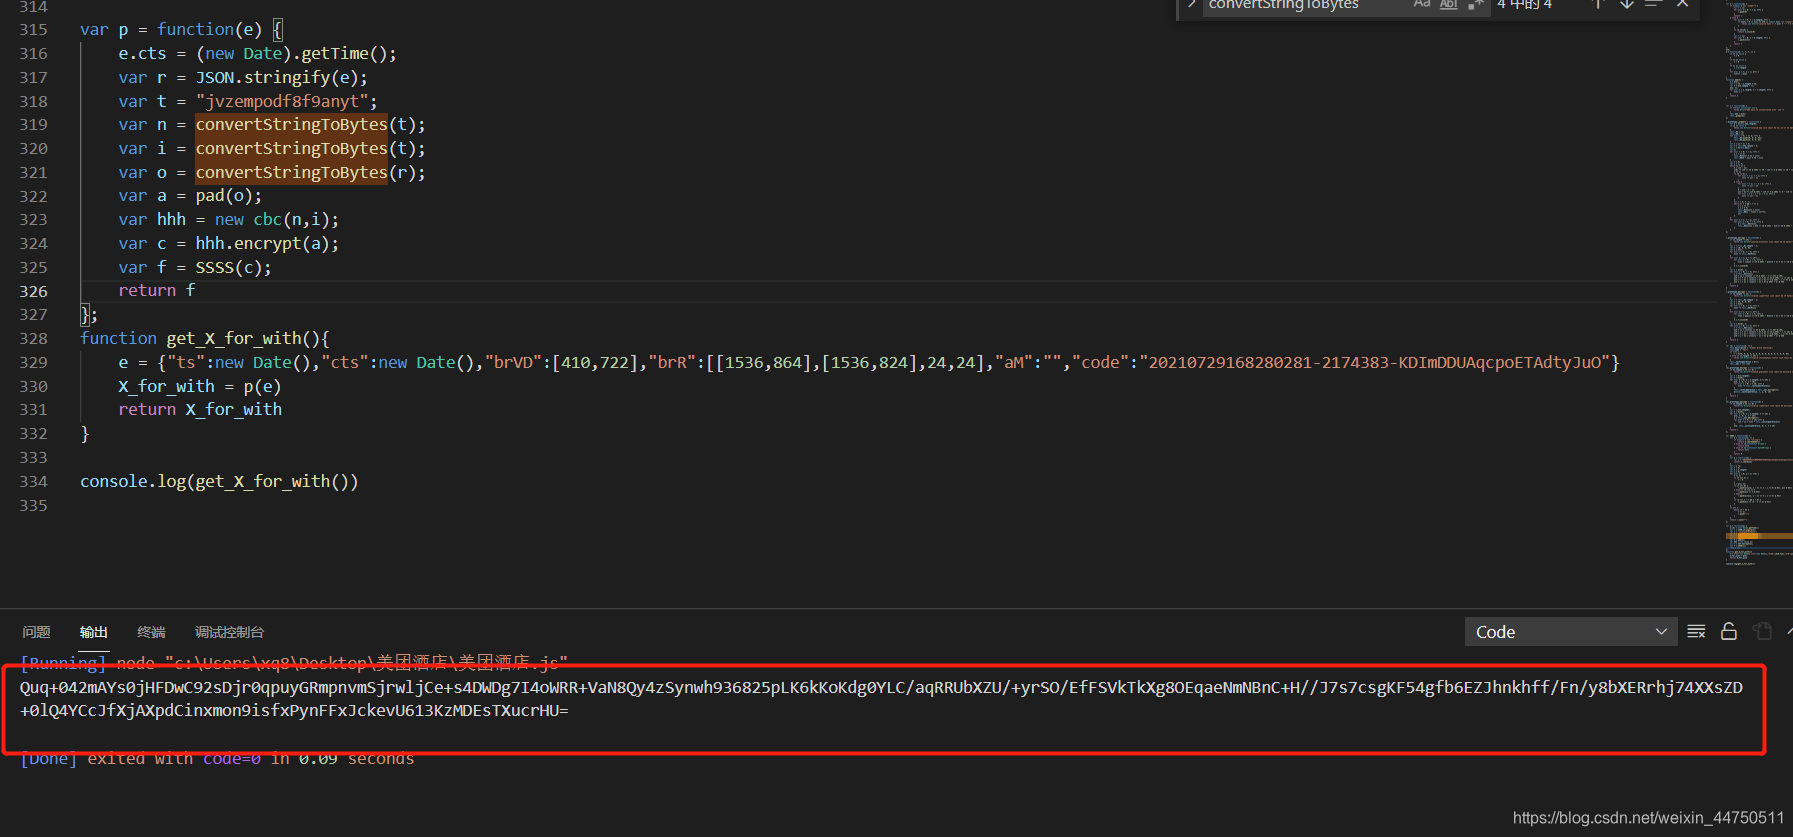Image resolution: width=1793 pixels, height=837 pixels.
Task: Click convertStringToBytes on line 319
Action: pyautogui.click(x=291, y=124)
